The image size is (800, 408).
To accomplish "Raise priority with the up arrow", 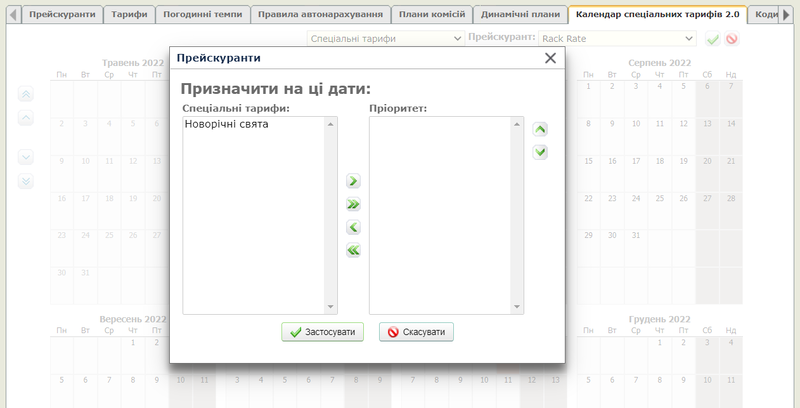I will coord(540,129).
